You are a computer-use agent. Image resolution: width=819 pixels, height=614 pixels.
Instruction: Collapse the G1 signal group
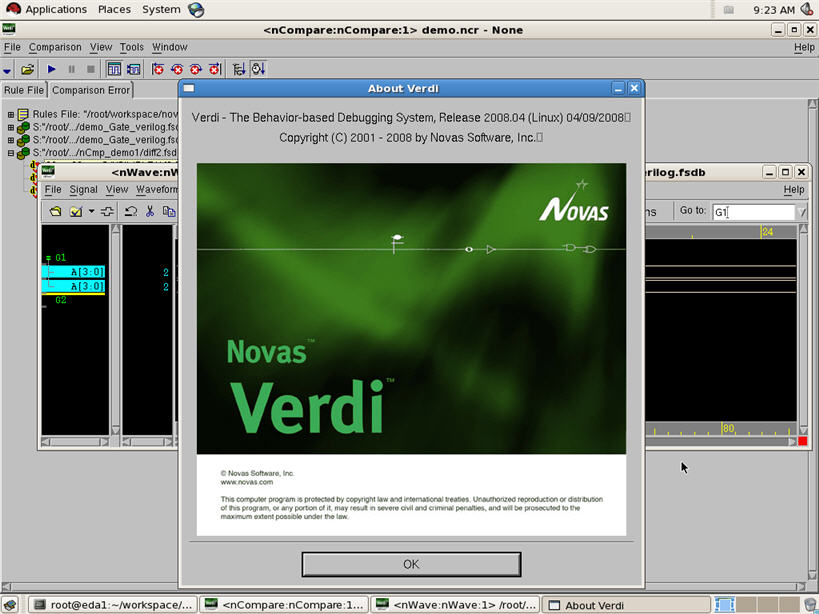48,257
